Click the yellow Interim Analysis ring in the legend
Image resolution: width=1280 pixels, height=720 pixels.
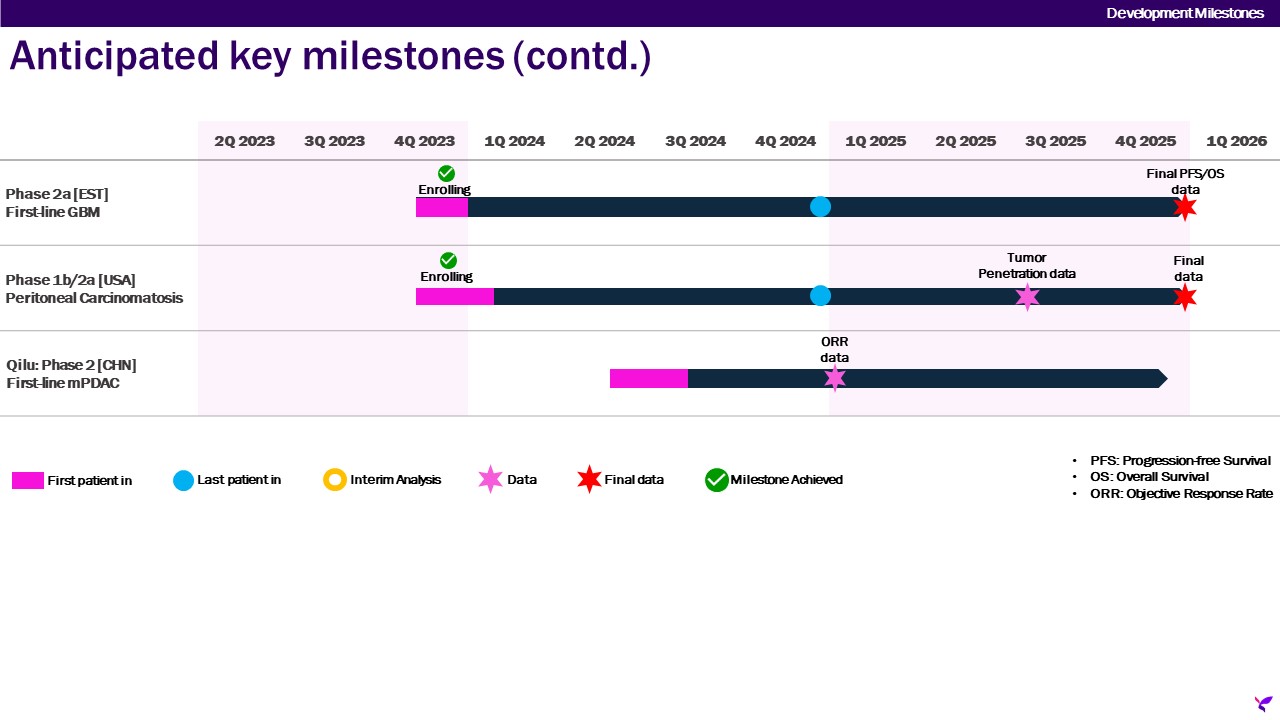point(335,480)
